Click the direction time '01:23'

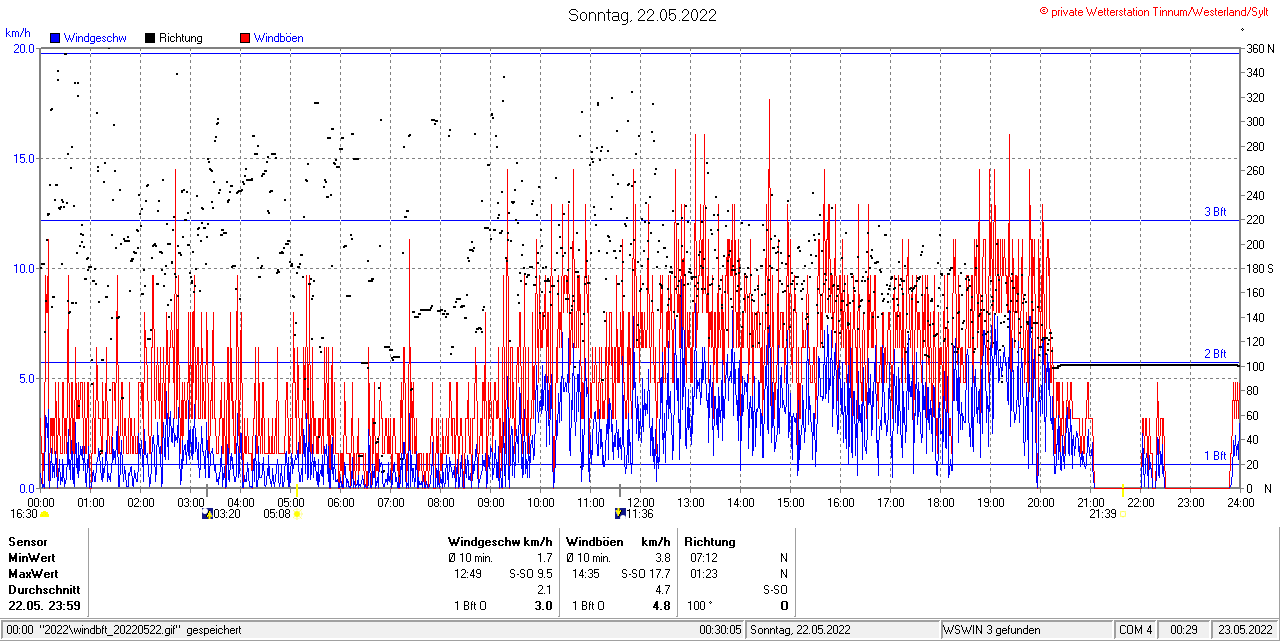pyautogui.click(x=704, y=574)
